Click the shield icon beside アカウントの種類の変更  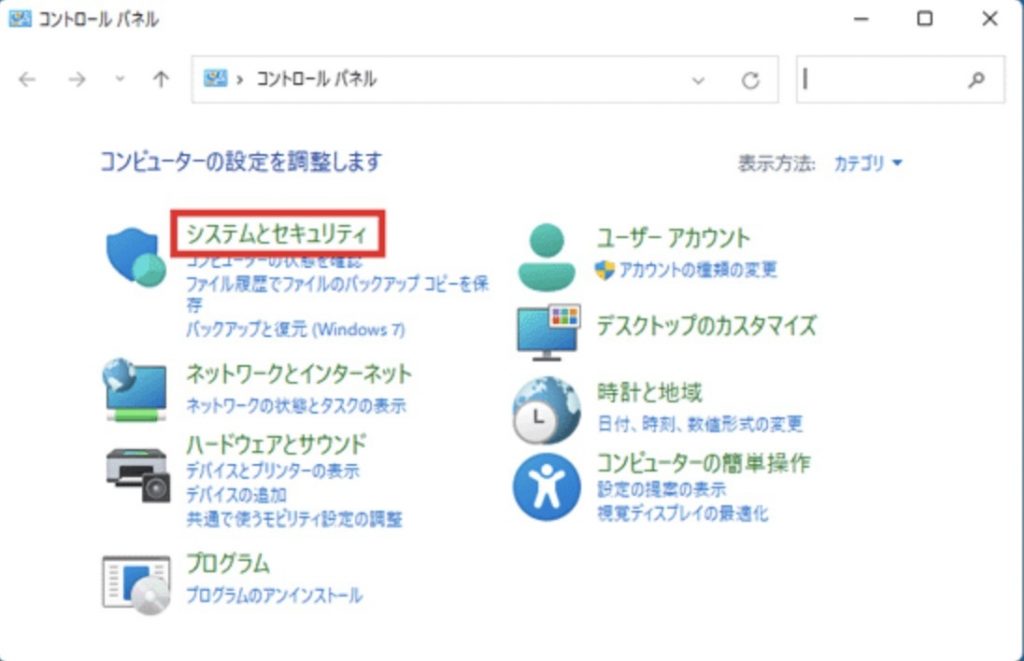point(605,270)
